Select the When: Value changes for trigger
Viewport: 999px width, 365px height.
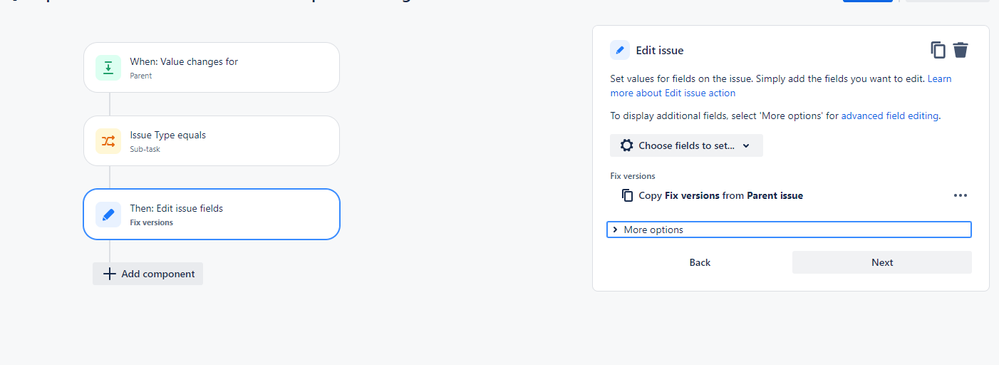tap(212, 68)
